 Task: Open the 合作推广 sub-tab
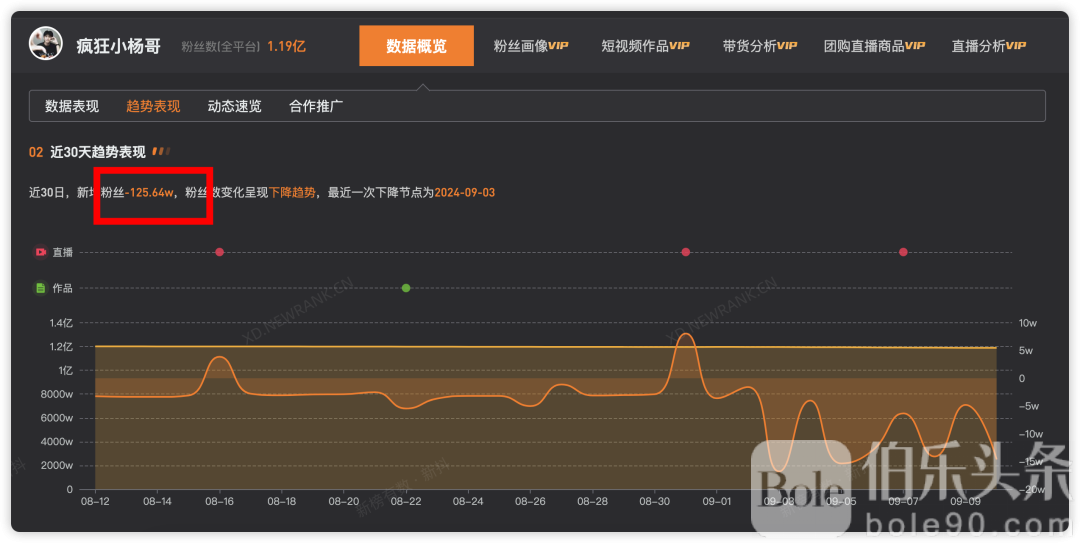tap(316, 106)
